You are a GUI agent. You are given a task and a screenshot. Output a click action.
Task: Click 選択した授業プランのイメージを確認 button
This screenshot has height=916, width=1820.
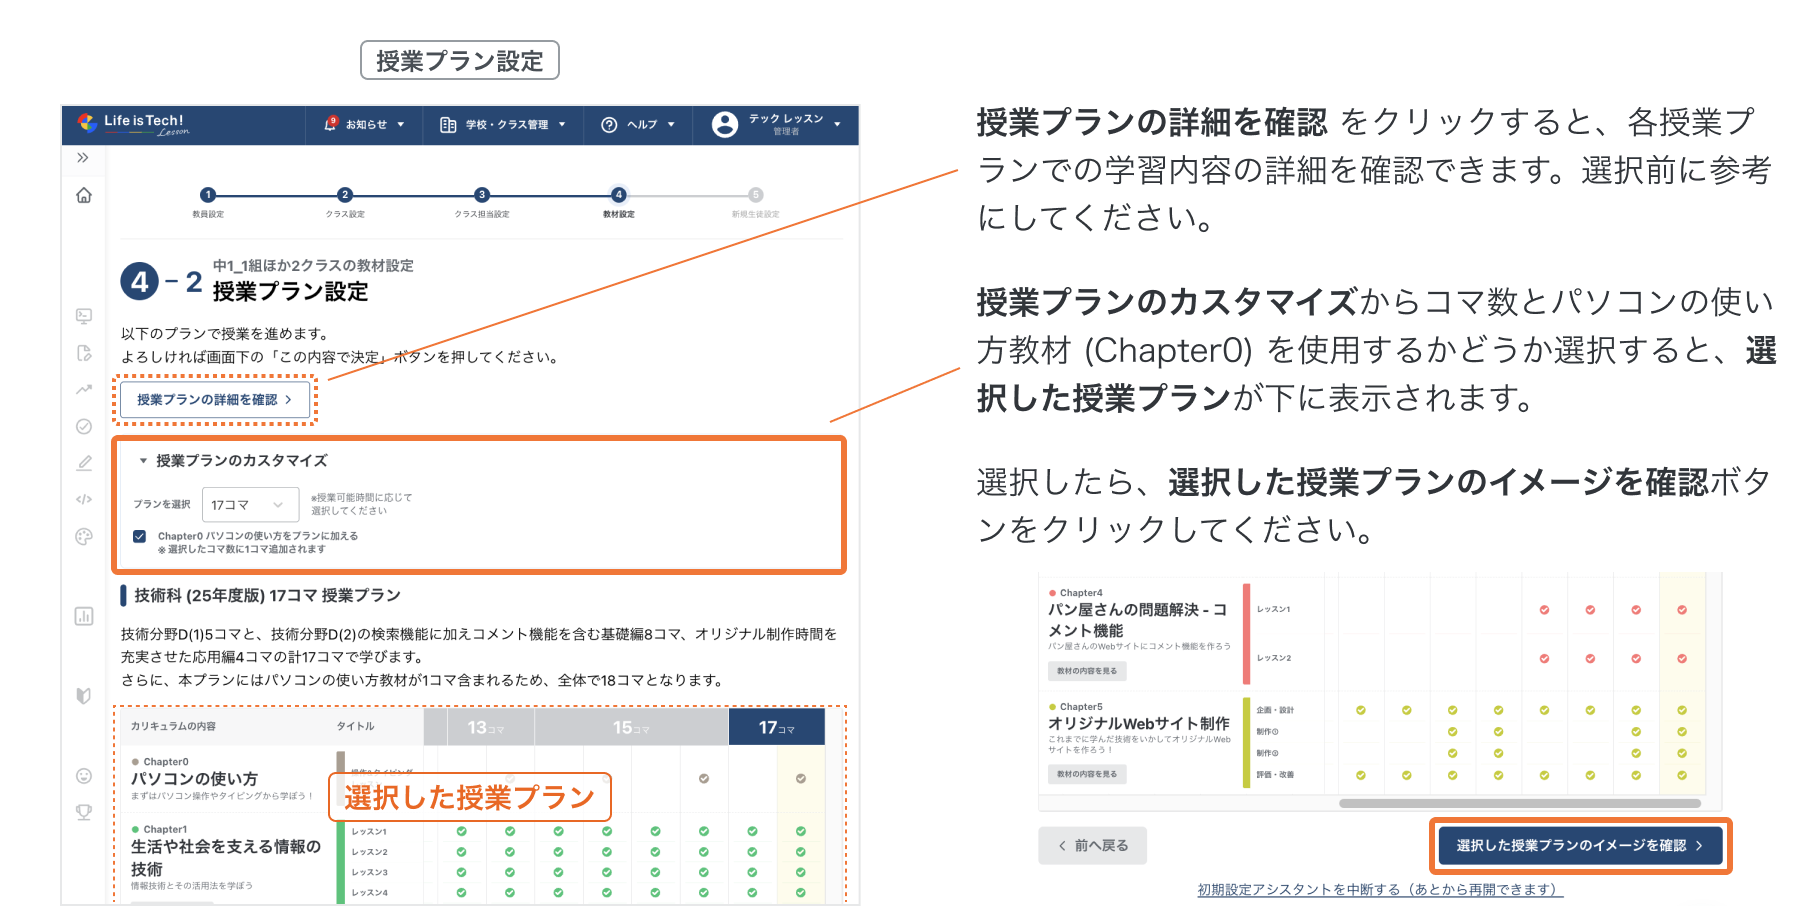tap(1580, 846)
